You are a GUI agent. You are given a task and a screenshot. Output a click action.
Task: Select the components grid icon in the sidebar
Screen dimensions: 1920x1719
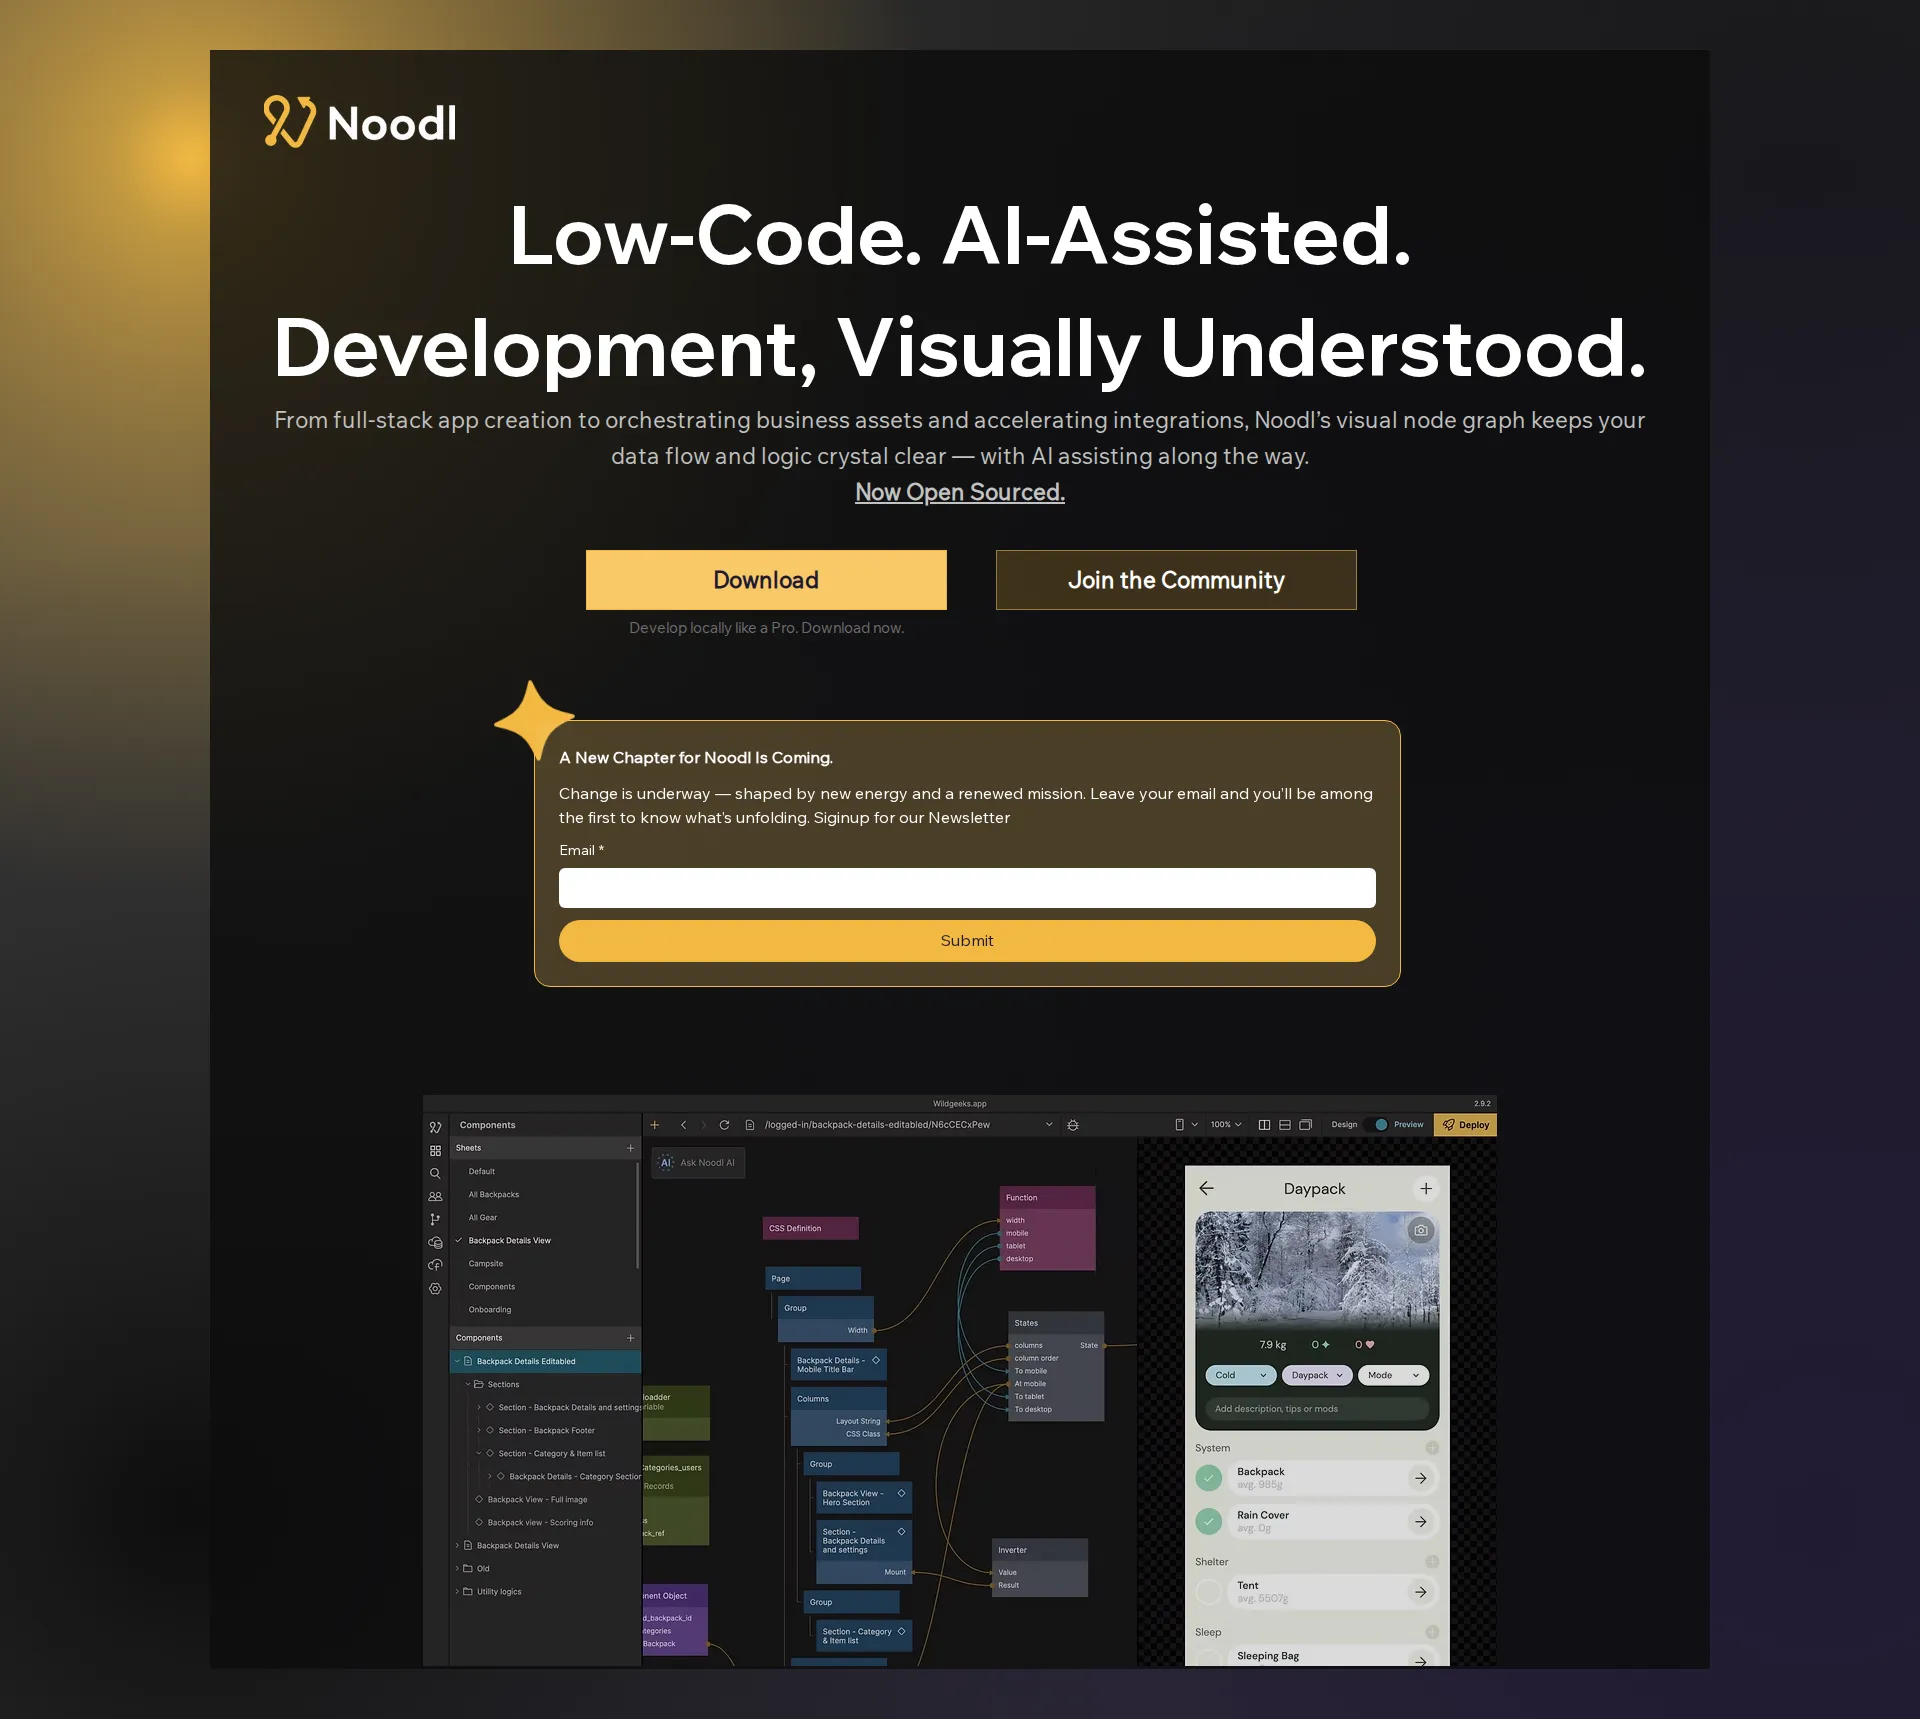[x=436, y=1150]
